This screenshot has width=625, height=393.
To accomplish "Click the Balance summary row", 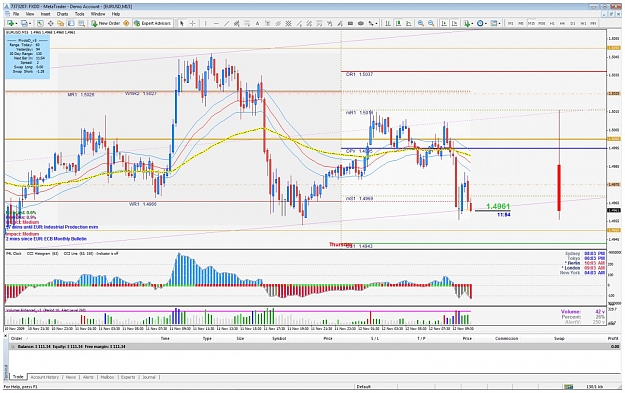I will (x=314, y=347).
